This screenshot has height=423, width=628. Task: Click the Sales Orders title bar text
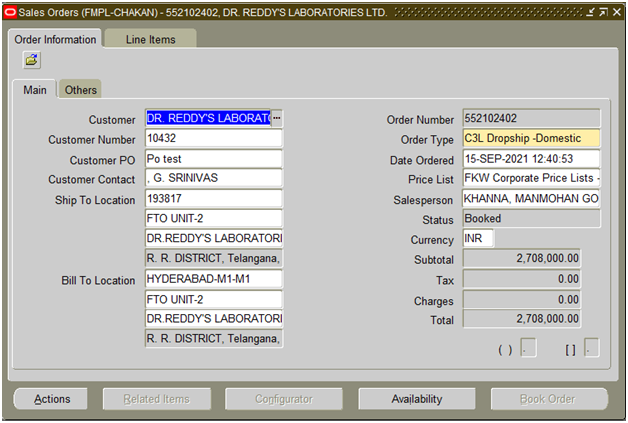click(203, 12)
